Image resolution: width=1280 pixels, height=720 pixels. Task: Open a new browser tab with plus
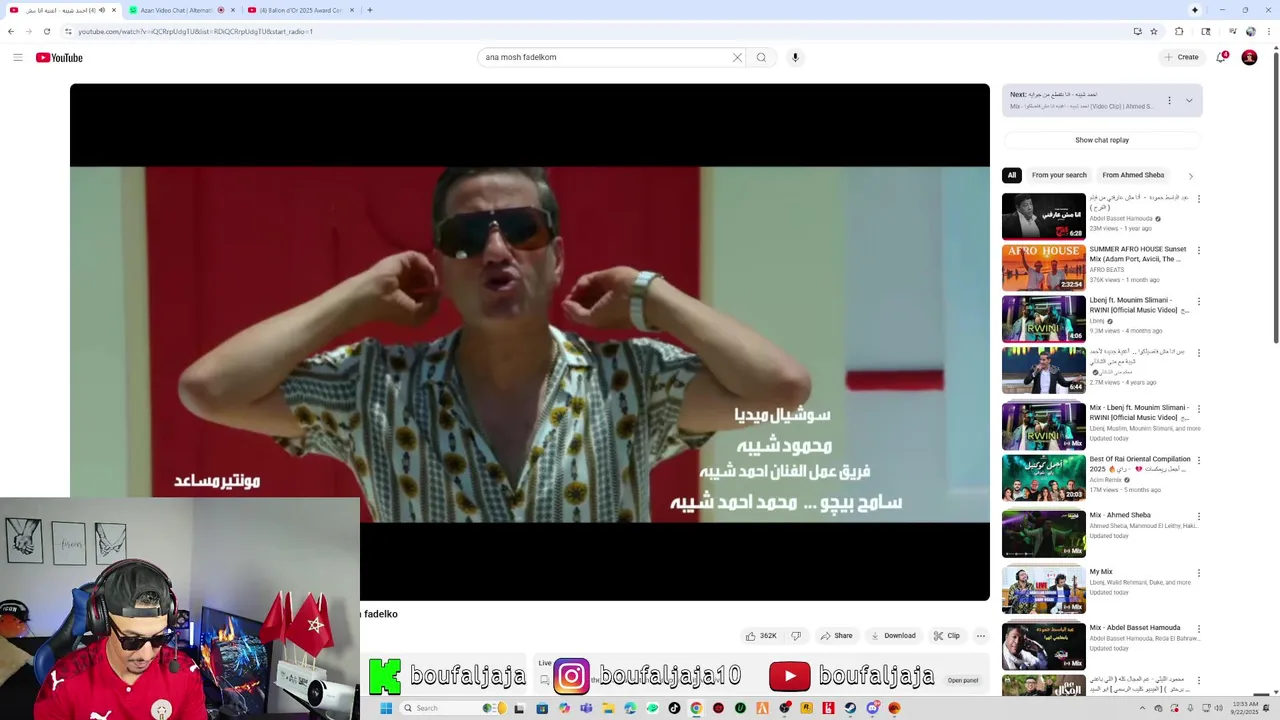370,10
